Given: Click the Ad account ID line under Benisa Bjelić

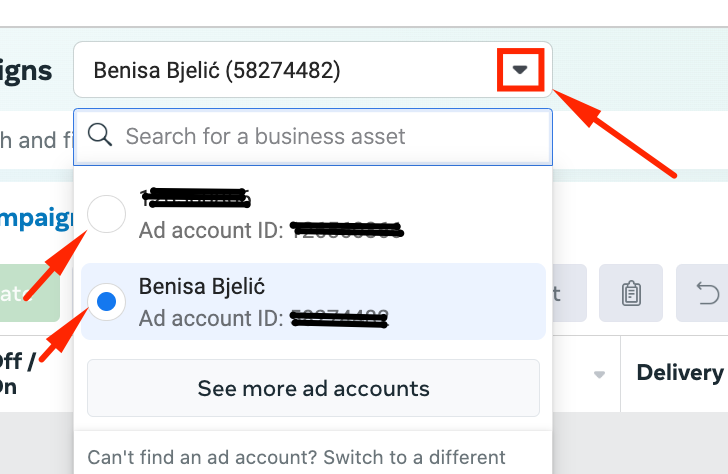Looking at the screenshot, I should [x=263, y=318].
